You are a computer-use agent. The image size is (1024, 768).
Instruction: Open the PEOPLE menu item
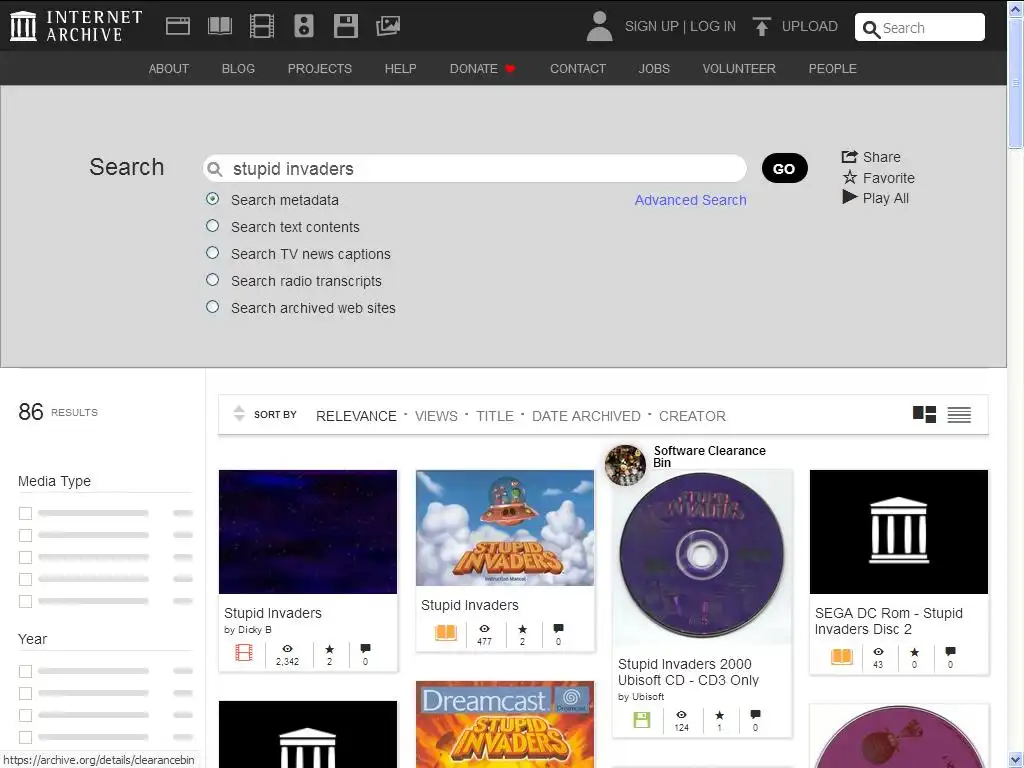click(x=832, y=69)
